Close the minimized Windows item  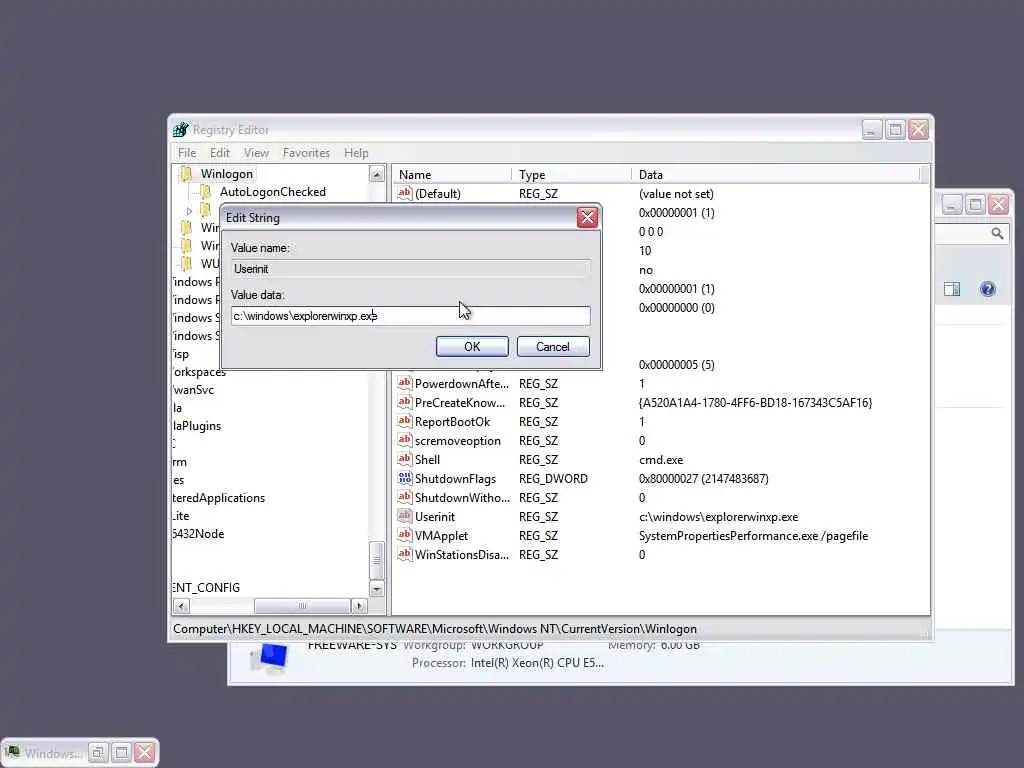(144, 753)
